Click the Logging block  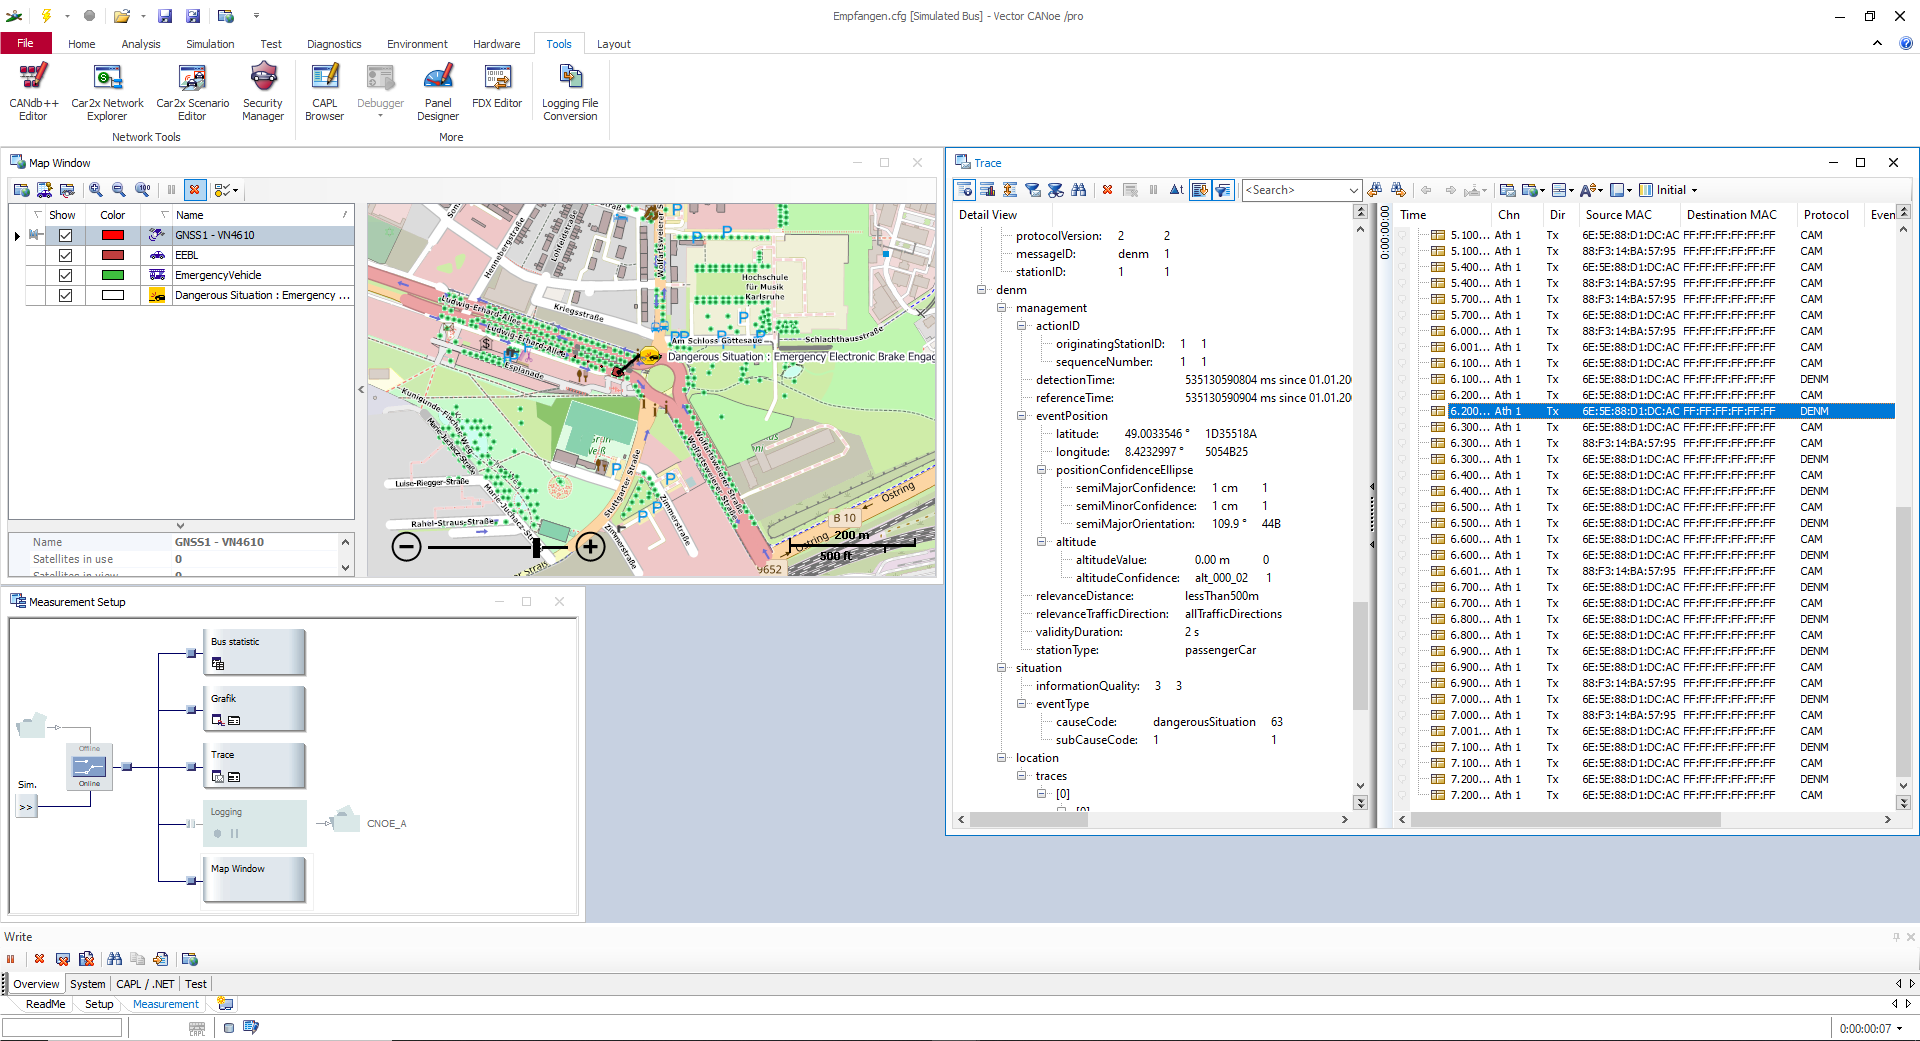point(254,823)
